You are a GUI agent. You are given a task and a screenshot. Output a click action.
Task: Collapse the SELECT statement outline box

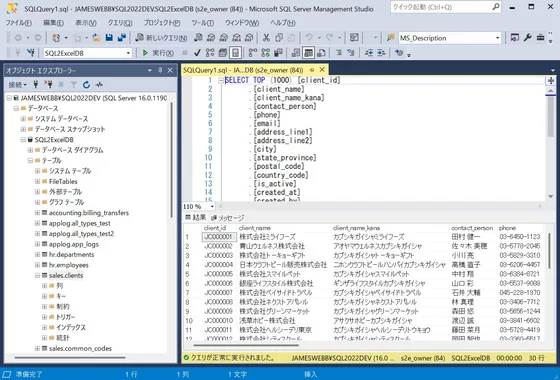pos(221,81)
